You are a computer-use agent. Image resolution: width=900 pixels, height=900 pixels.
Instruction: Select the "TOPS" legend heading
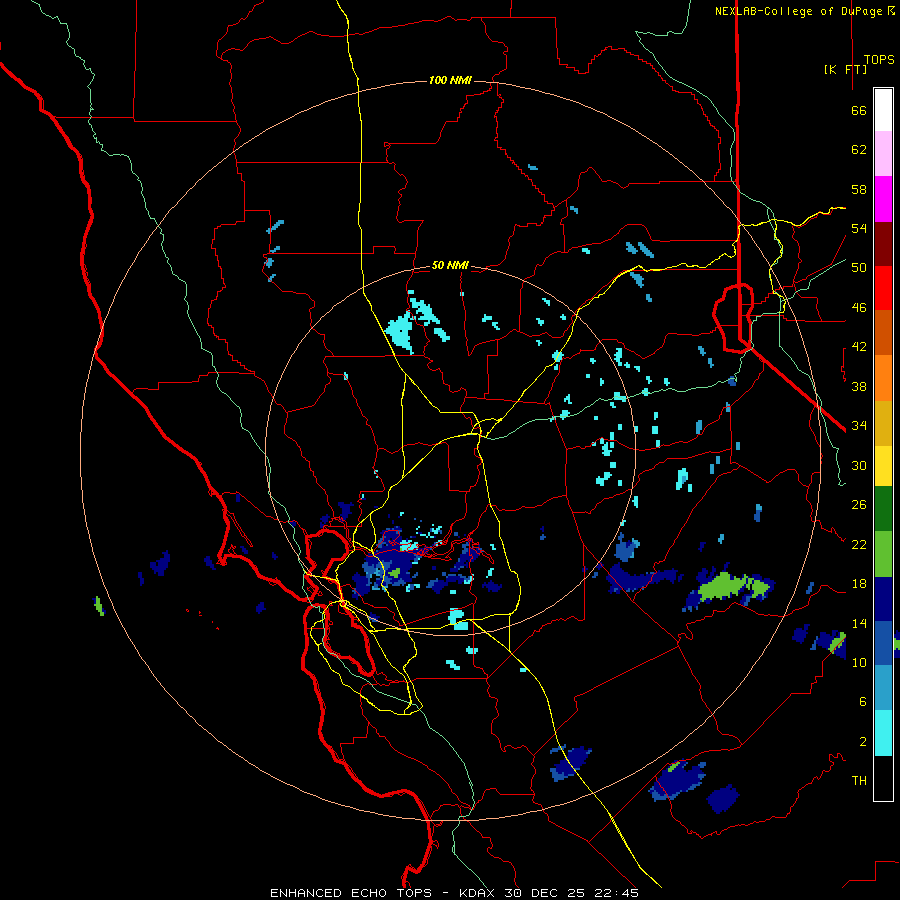point(879,60)
